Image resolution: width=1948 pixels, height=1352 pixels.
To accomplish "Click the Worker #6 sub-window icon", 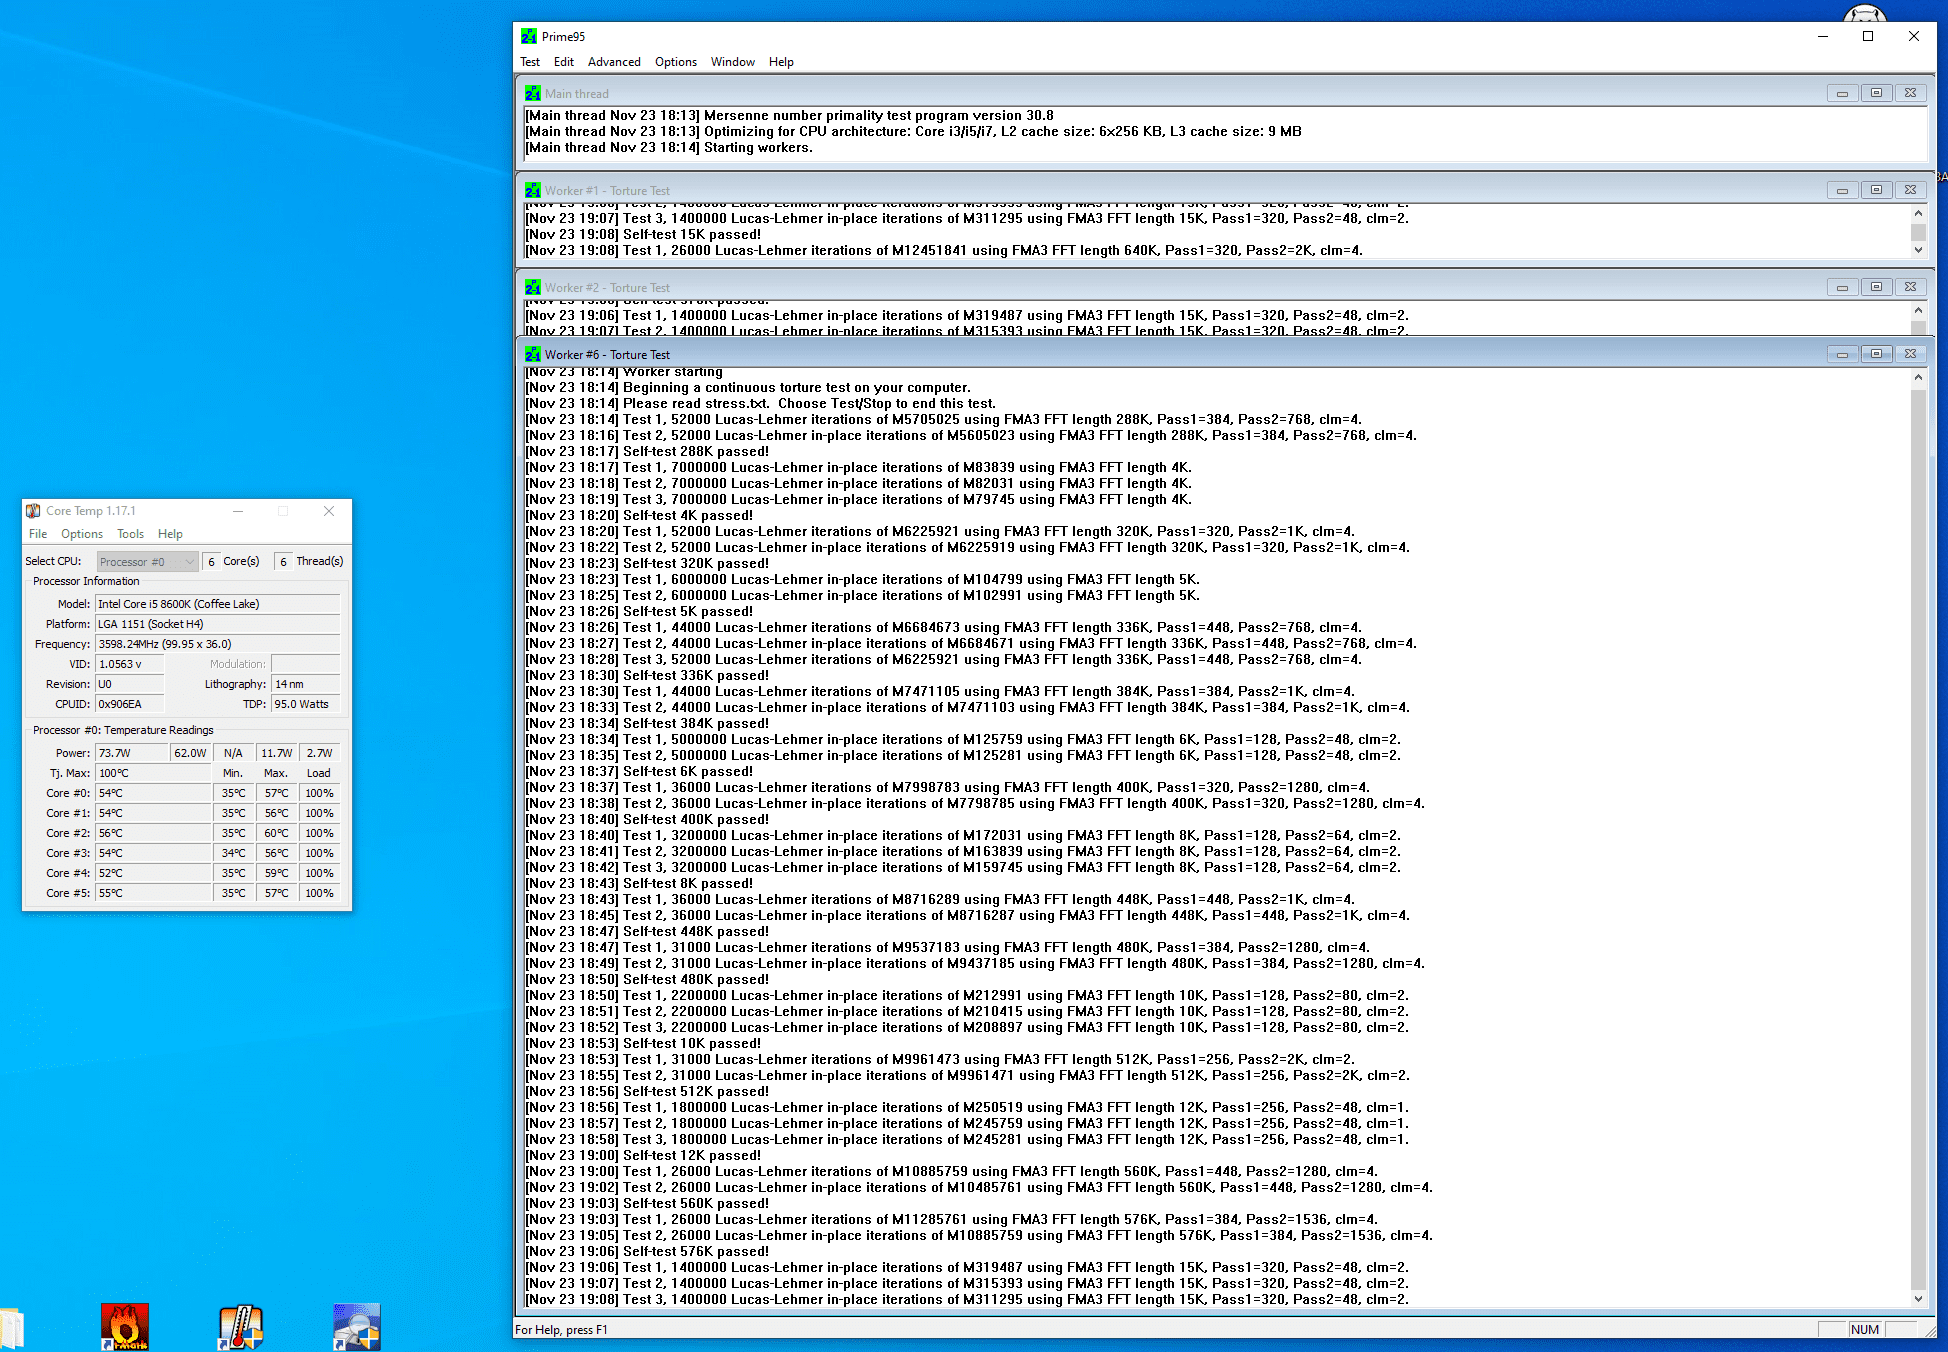I will (x=533, y=355).
